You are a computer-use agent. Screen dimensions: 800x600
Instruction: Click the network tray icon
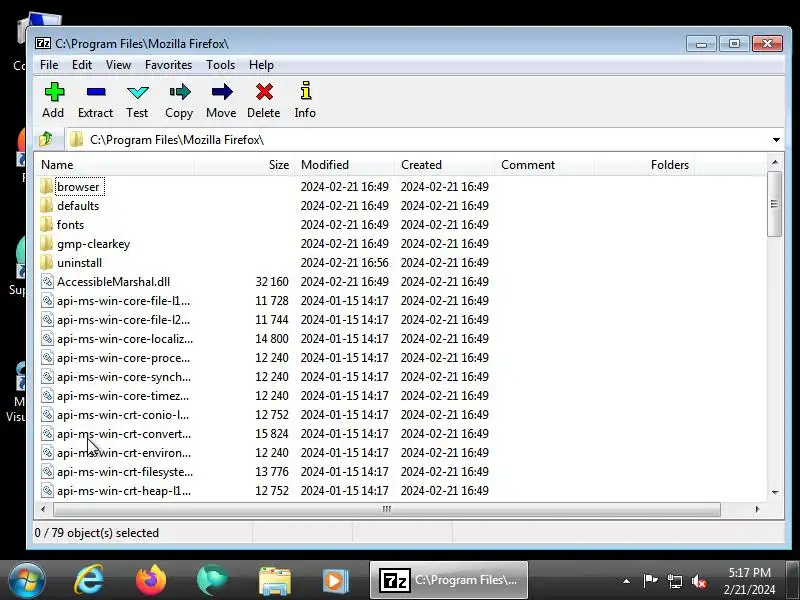coord(674,581)
